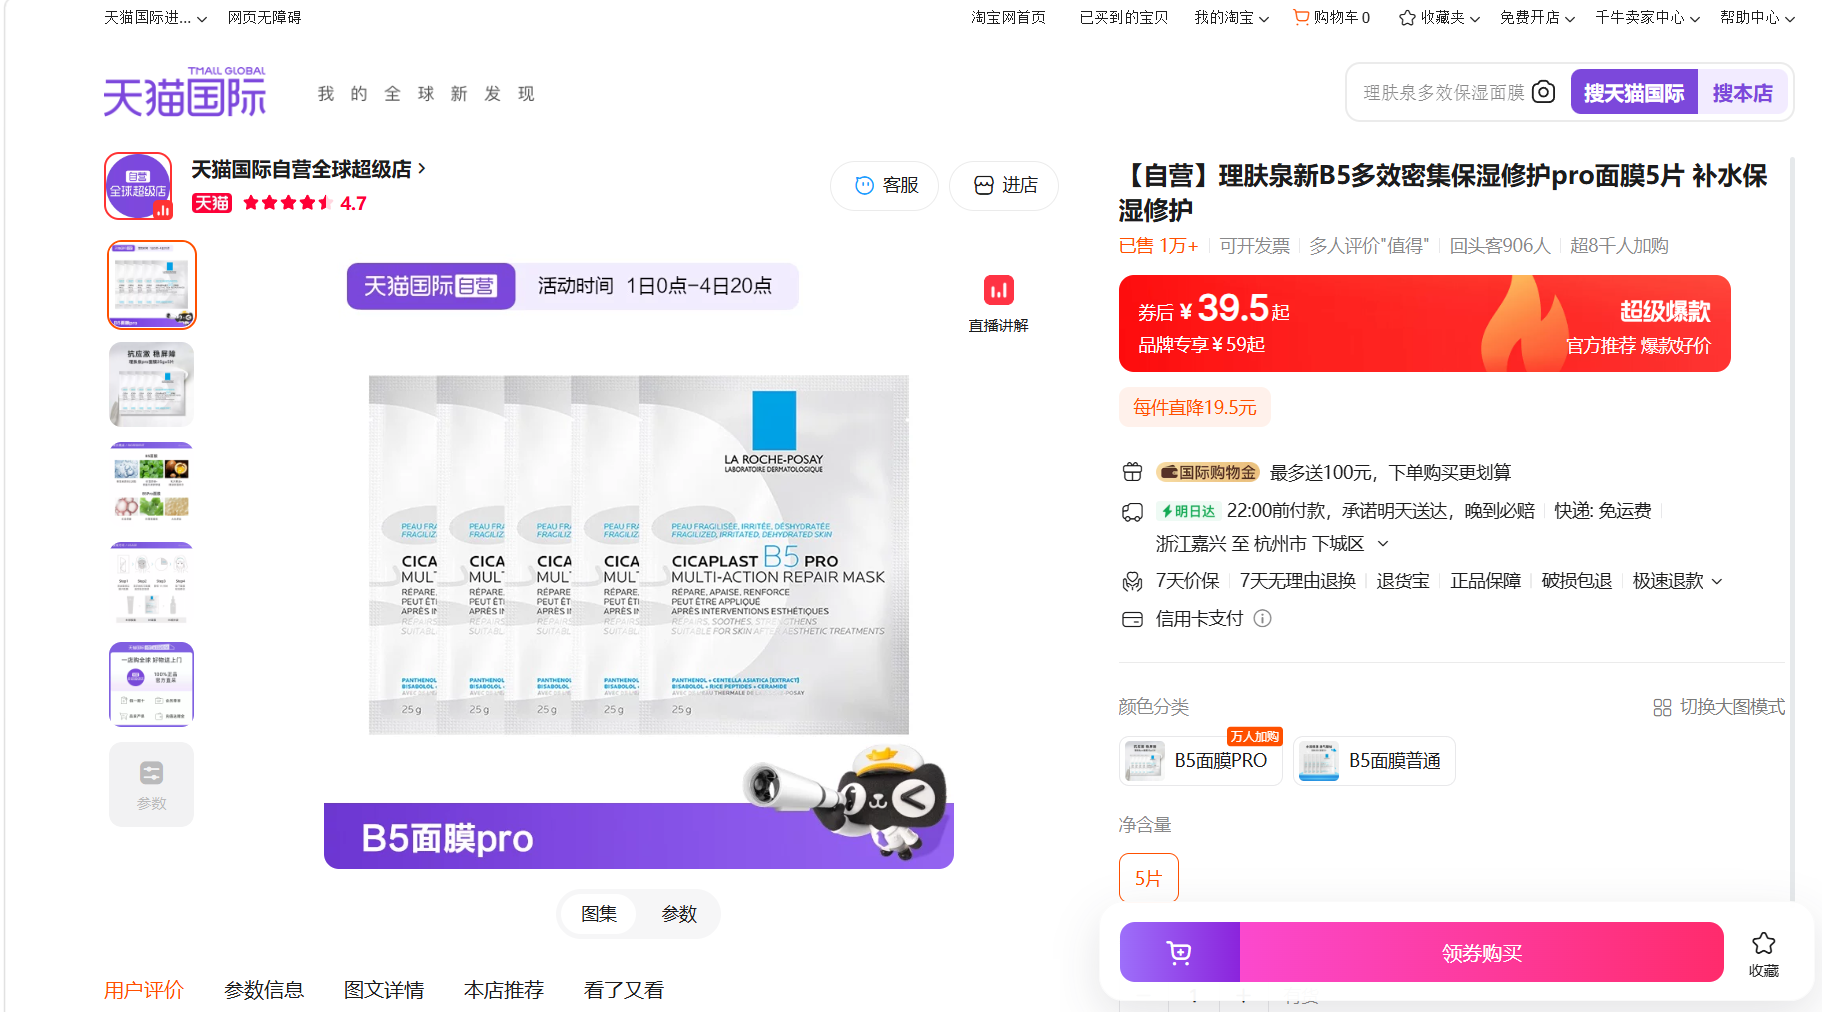Click the 4.7 store rating
The height and width of the screenshot is (1012, 1822).
click(353, 203)
